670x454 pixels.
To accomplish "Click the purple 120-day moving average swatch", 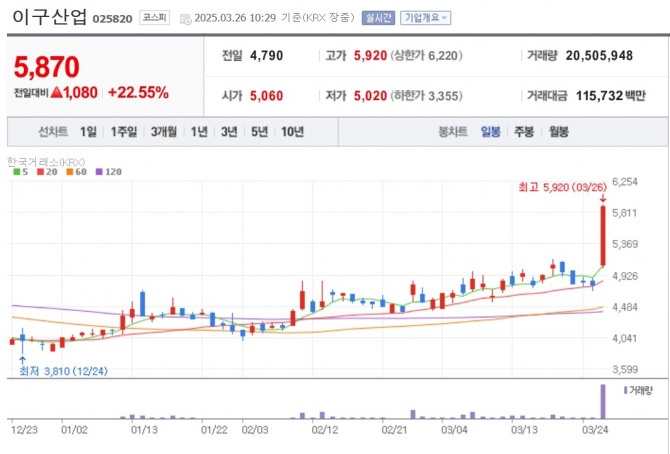I will pos(99,172).
